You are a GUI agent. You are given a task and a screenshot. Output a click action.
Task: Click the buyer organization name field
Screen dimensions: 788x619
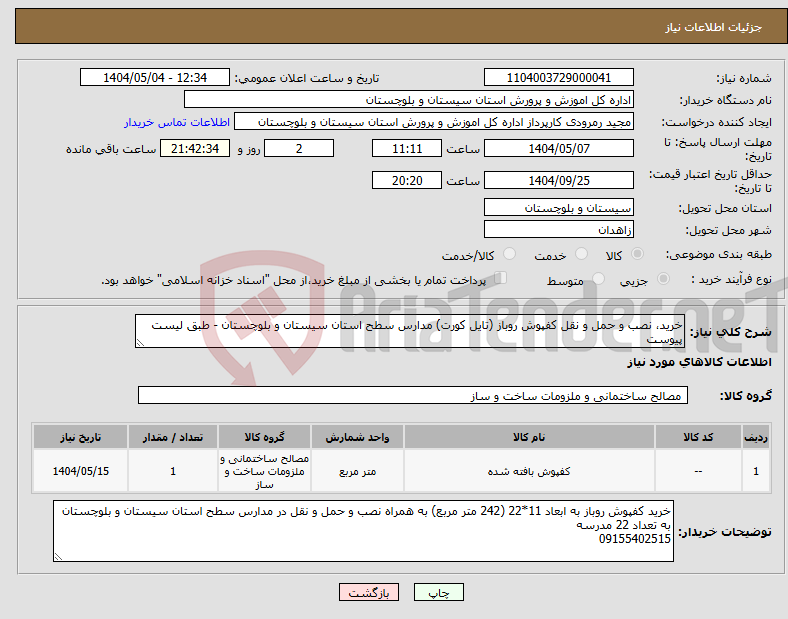click(409, 99)
